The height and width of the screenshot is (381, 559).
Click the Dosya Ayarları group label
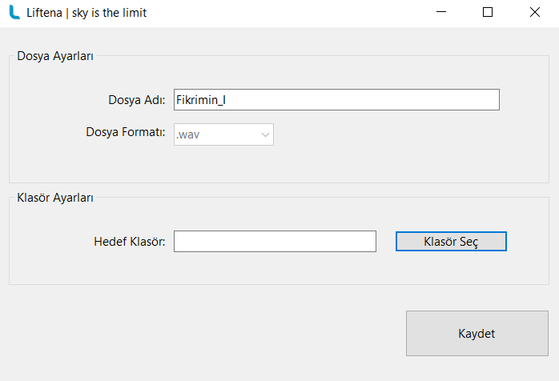(x=55, y=56)
